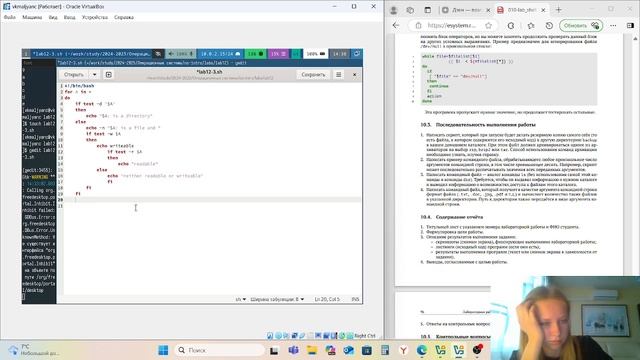The height and width of the screenshot is (360, 640).
Task: Click the network 10.0.2.15/24 panel widget
Action: tap(220, 53)
